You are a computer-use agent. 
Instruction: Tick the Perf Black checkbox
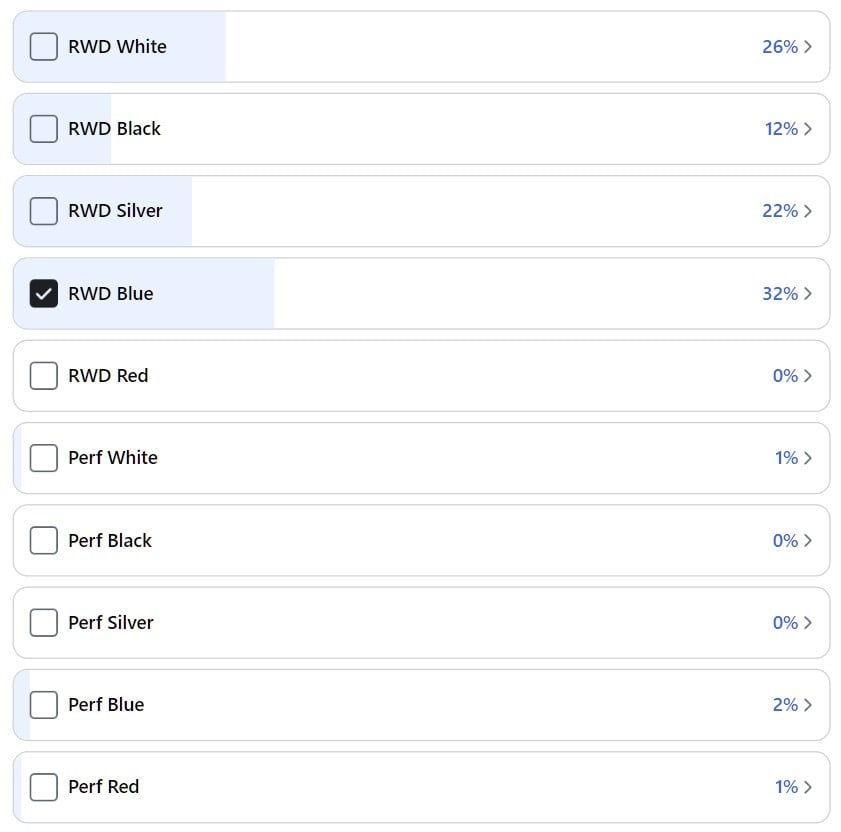[44, 540]
